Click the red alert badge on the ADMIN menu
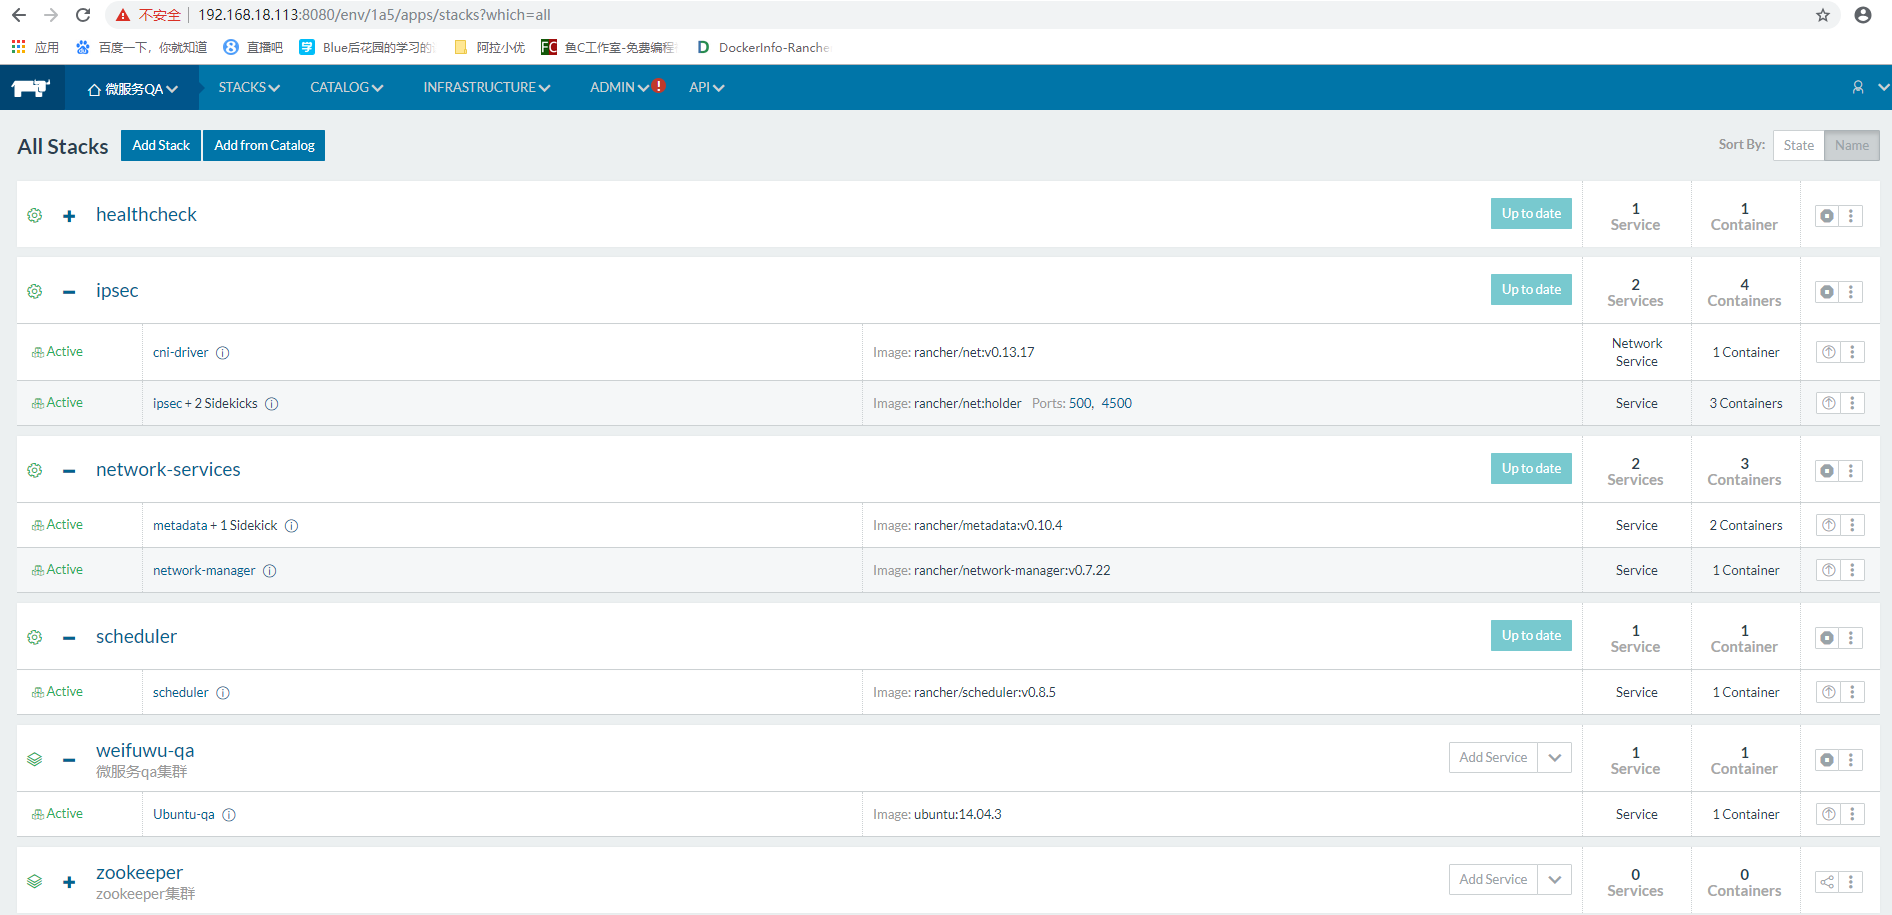 tap(658, 86)
